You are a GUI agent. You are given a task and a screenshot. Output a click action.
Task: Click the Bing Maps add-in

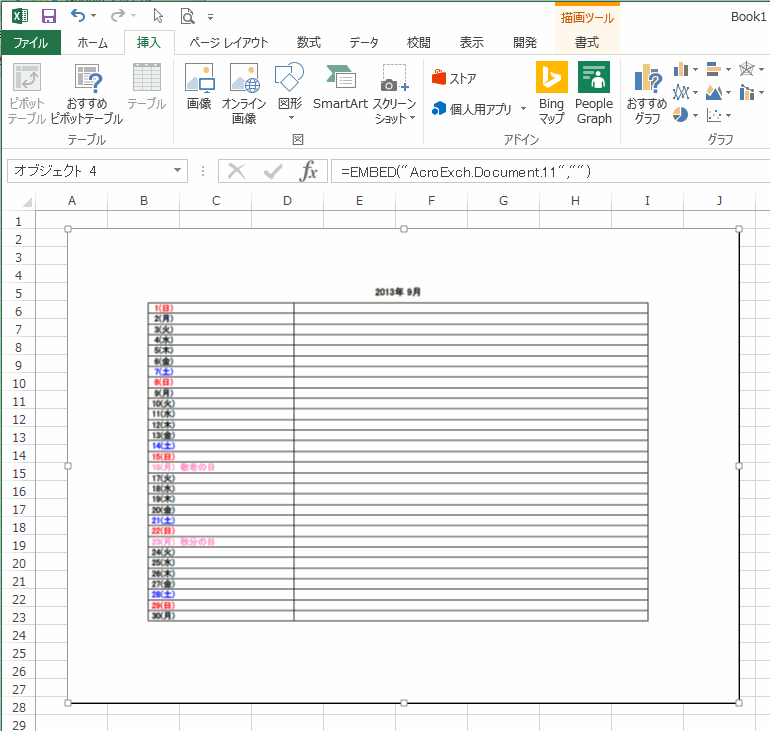tap(551, 93)
